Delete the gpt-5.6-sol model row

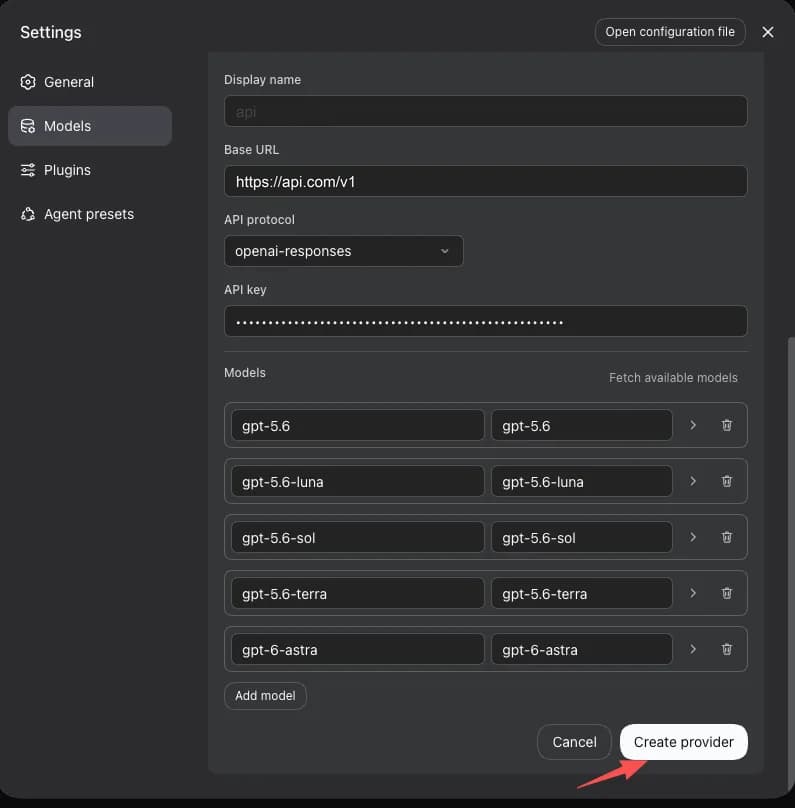coord(726,537)
